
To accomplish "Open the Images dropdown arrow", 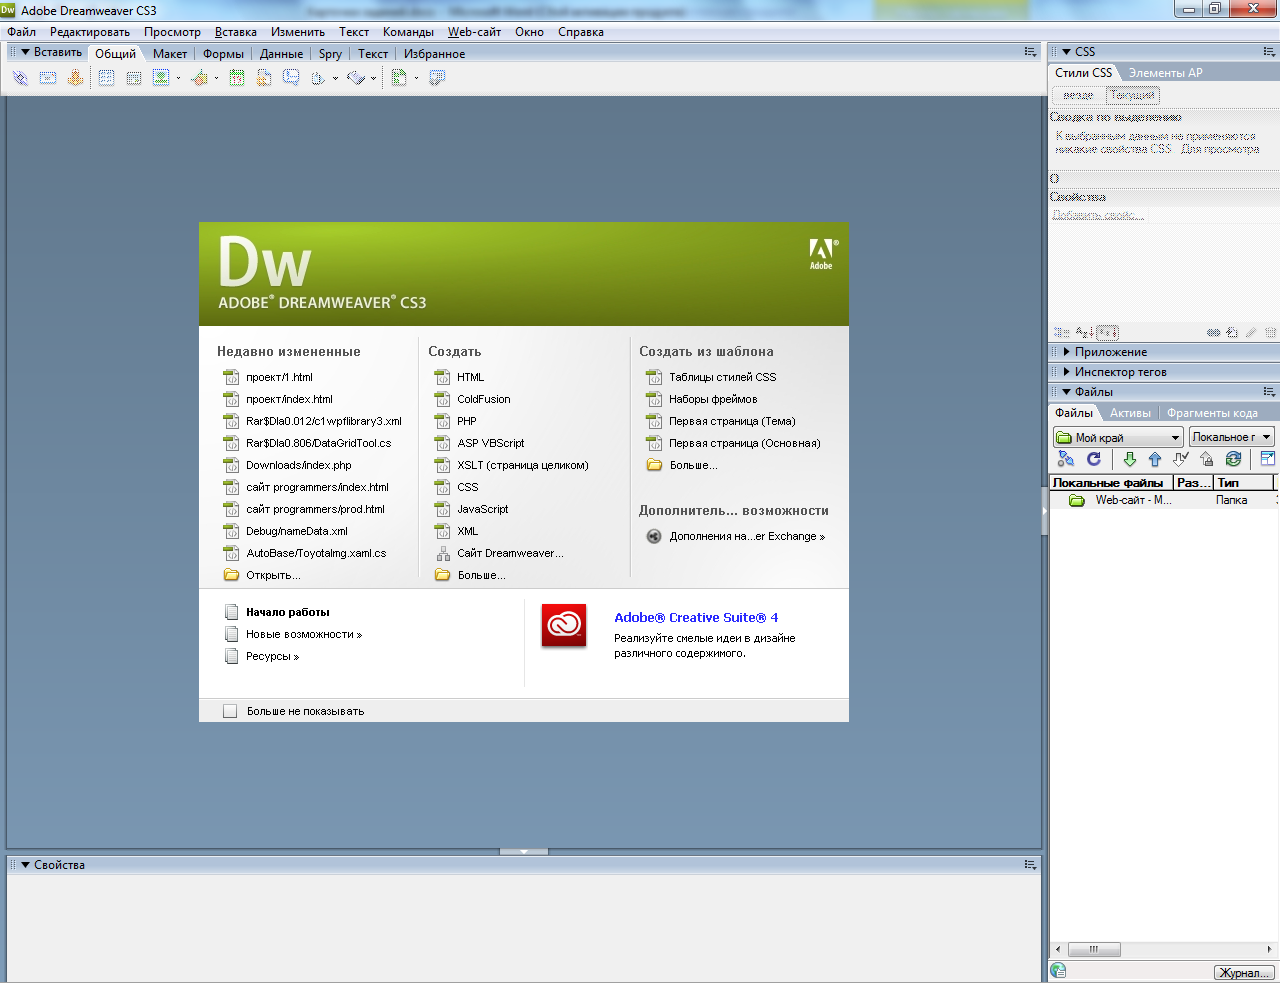I will [178, 79].
